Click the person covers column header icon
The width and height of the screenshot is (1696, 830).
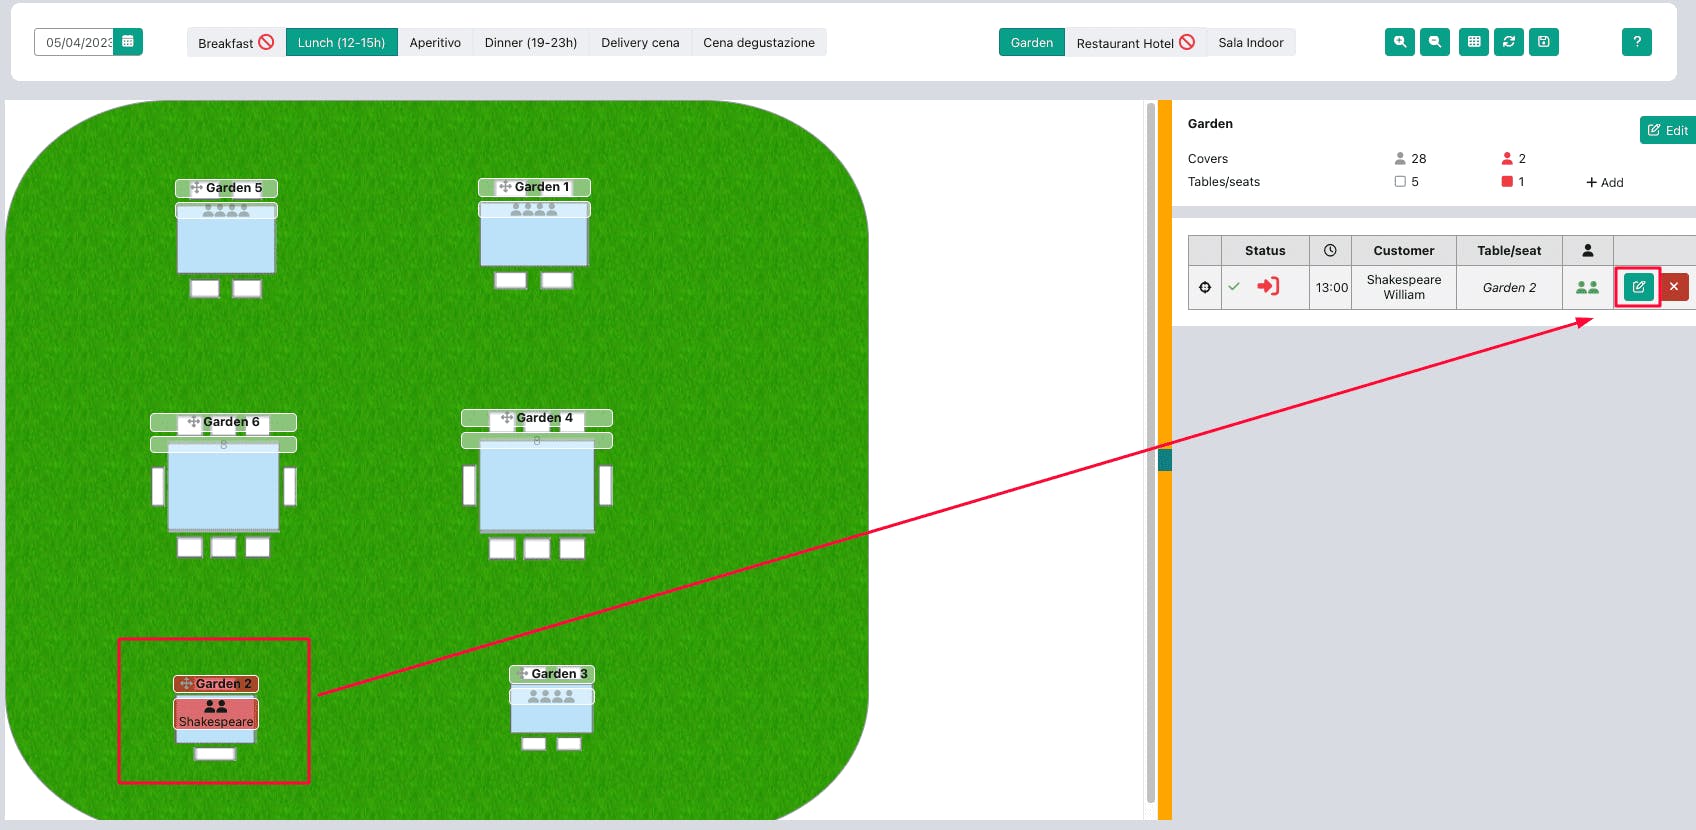click(x=1588, y=251)
